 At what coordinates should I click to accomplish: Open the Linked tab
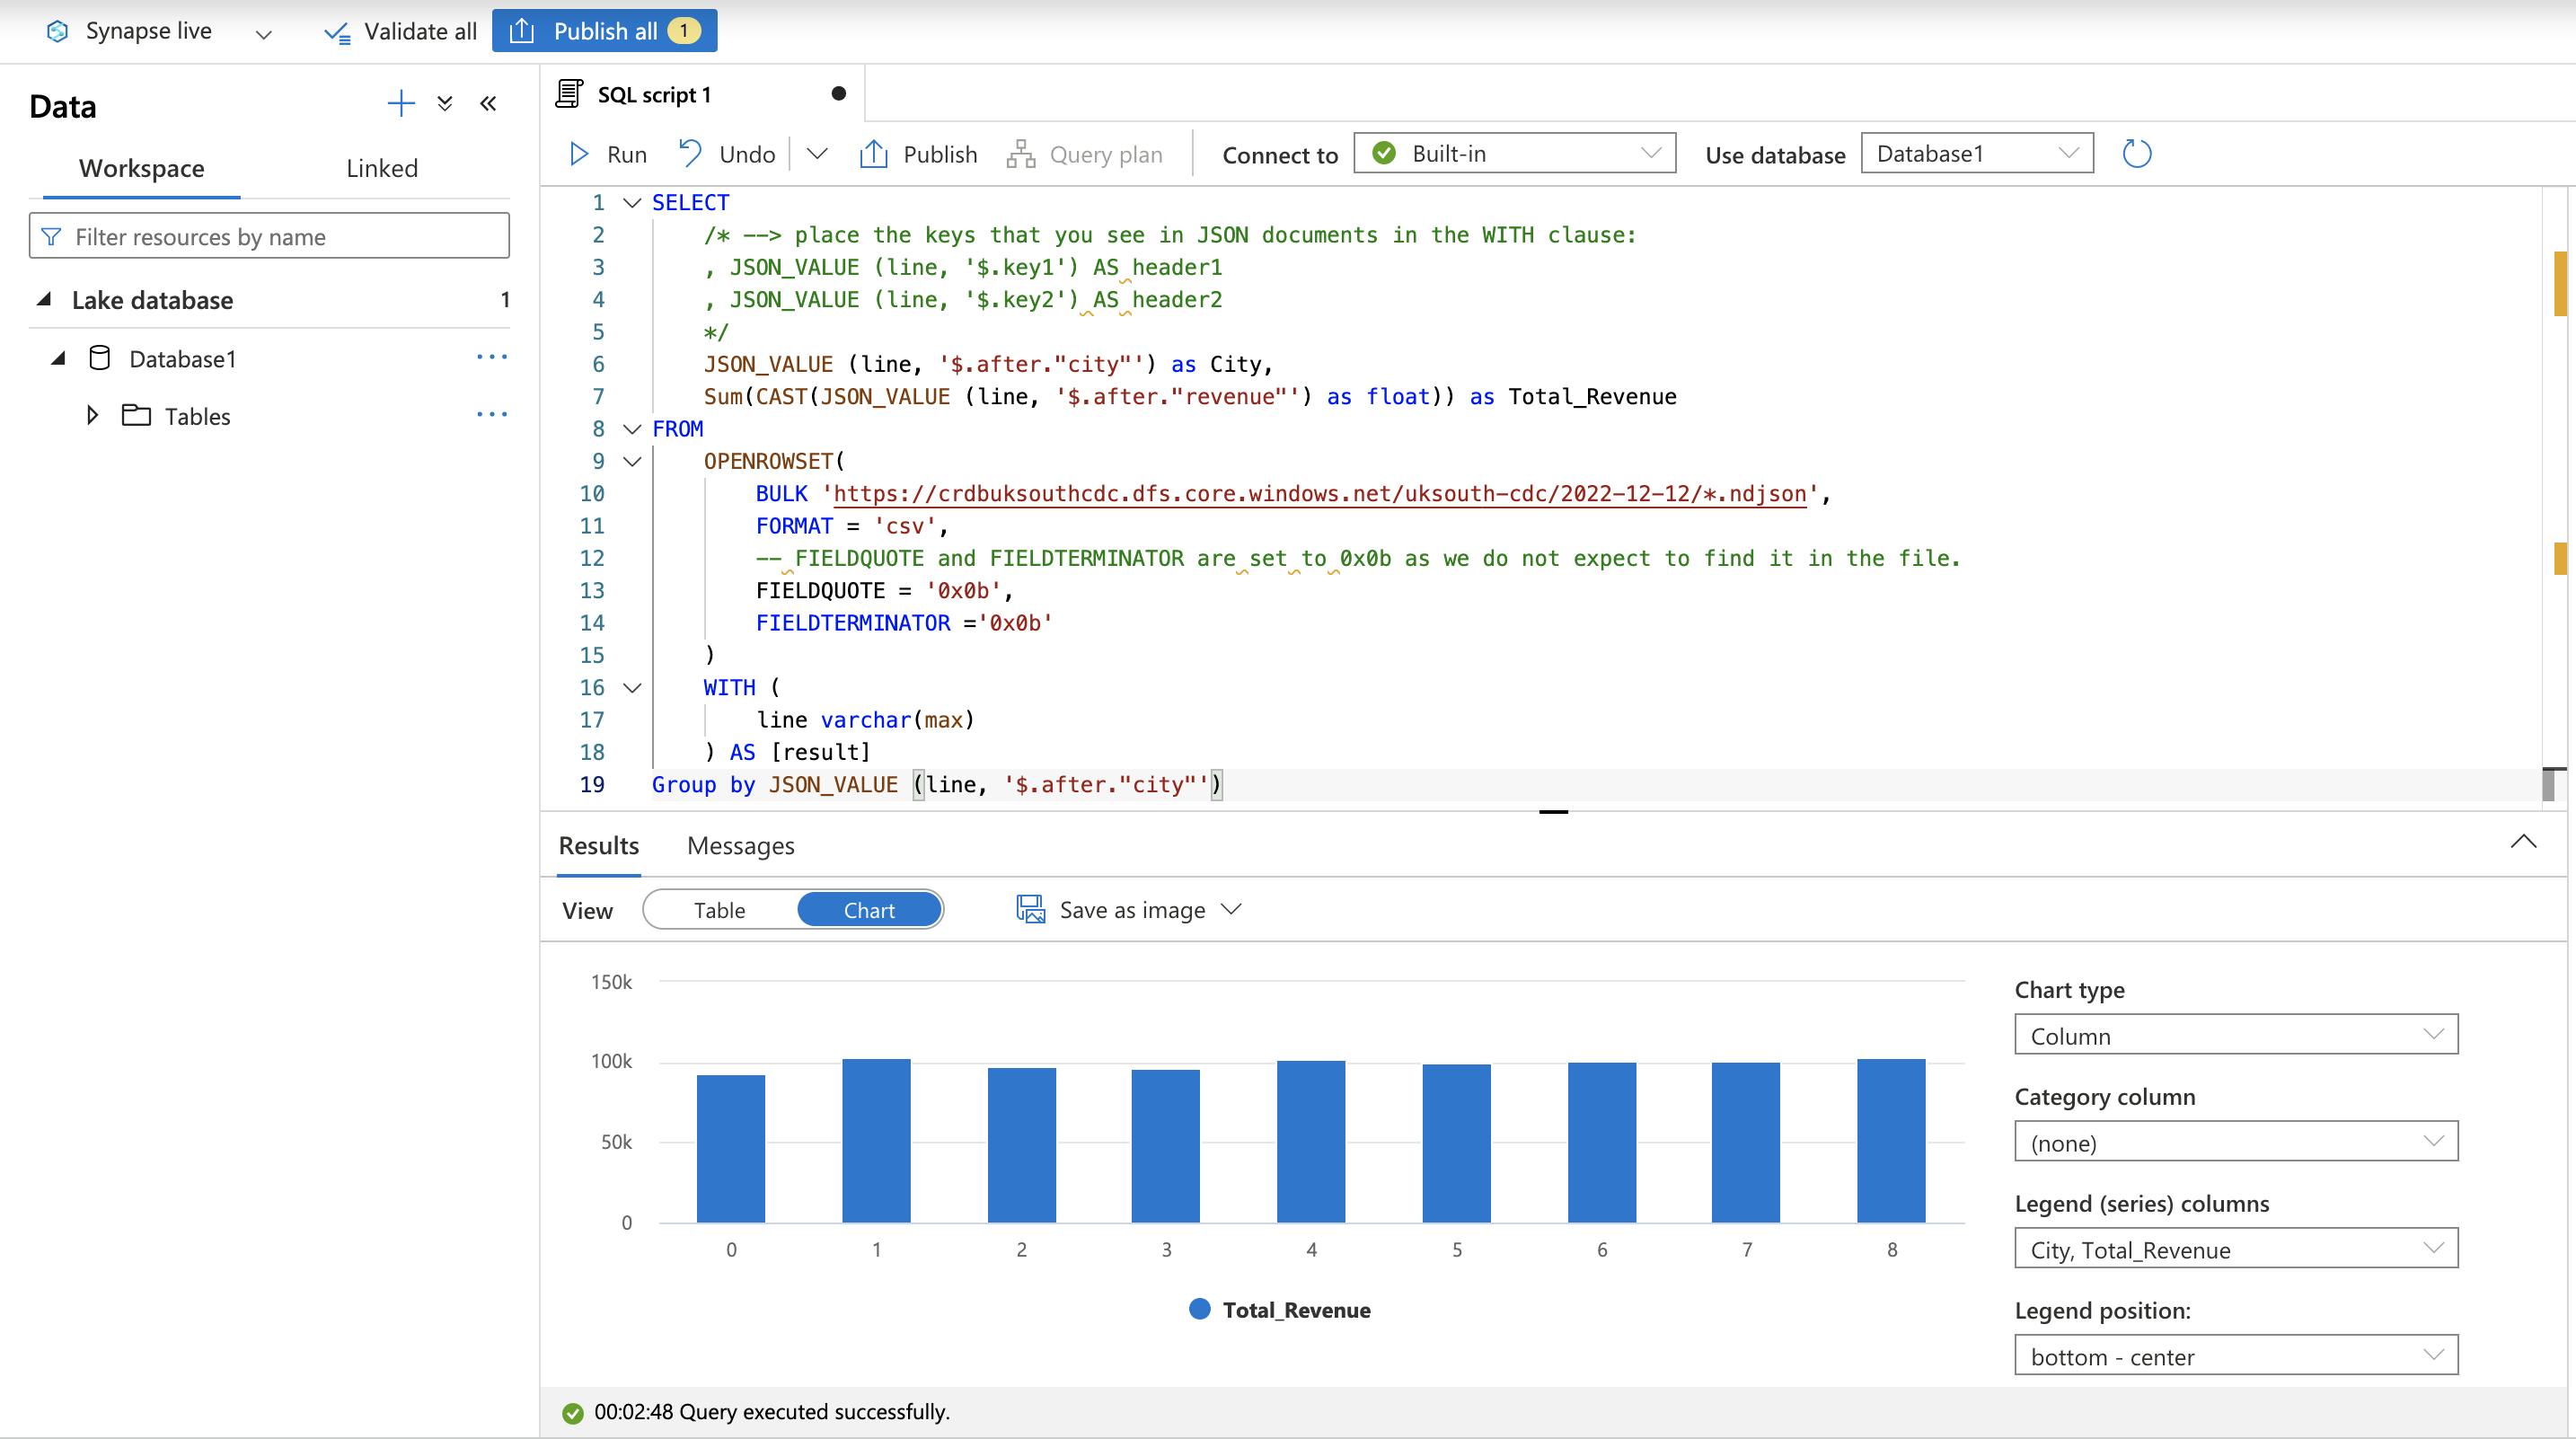(x=381, y=168)
